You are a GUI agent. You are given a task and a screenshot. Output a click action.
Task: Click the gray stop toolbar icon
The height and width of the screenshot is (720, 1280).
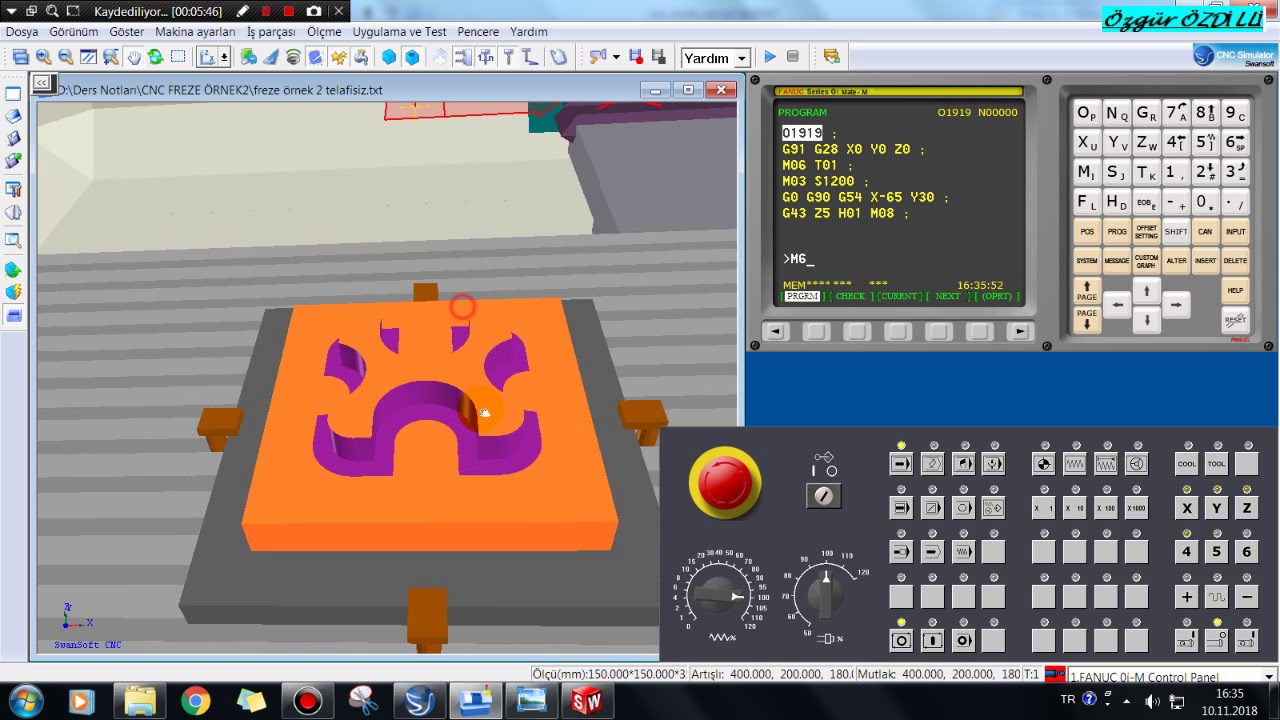point(793,57)
